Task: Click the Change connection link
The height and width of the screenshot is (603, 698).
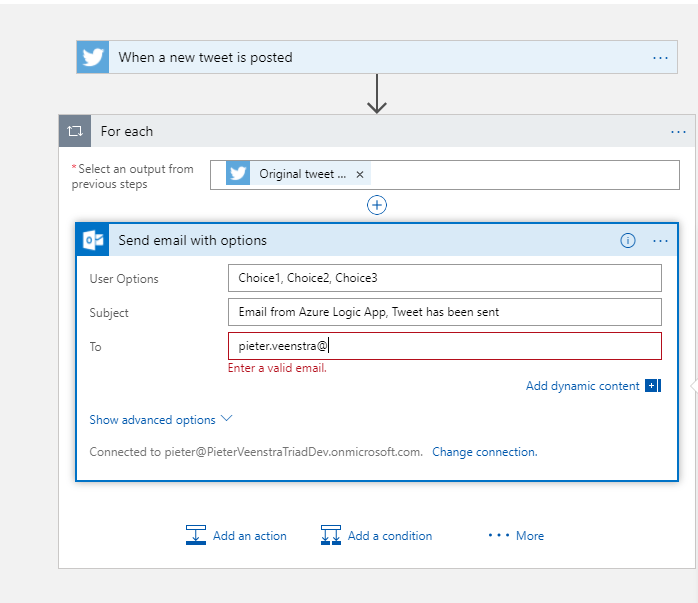Action: coord(484,452)
